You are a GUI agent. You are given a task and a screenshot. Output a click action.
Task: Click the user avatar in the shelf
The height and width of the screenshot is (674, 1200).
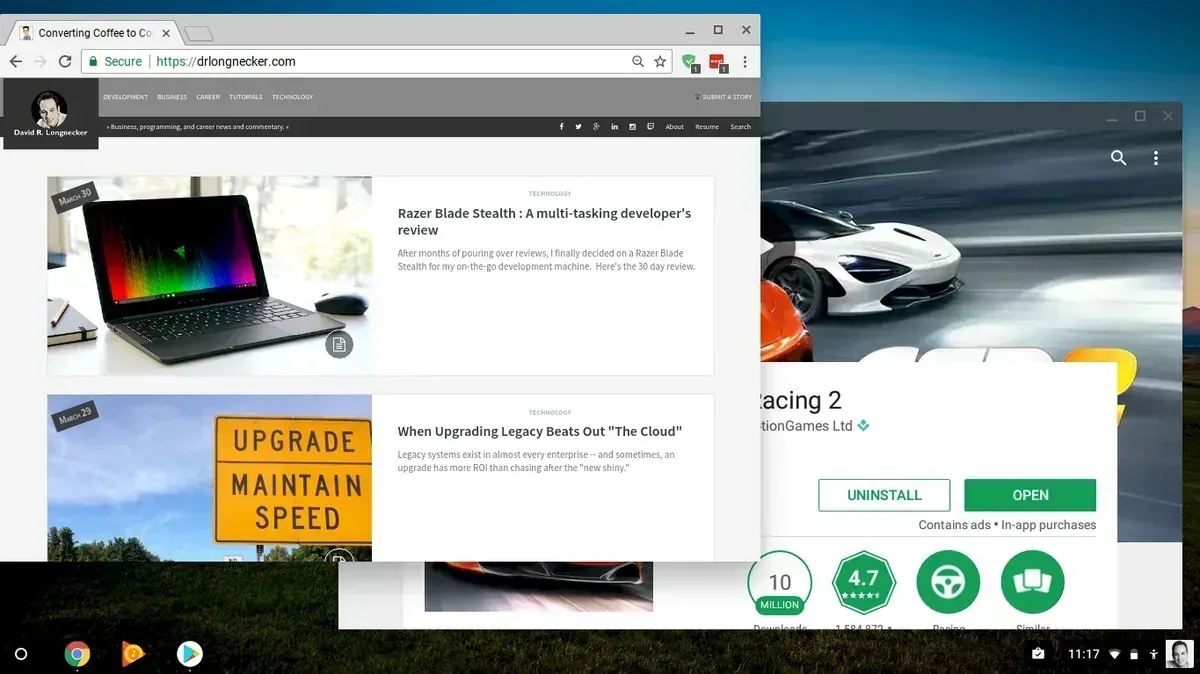(x=1179, y=654)
